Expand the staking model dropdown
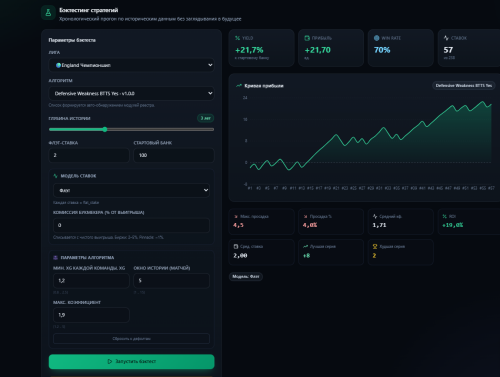The height and width of the screenshot is (377, 500). (131, 190)
